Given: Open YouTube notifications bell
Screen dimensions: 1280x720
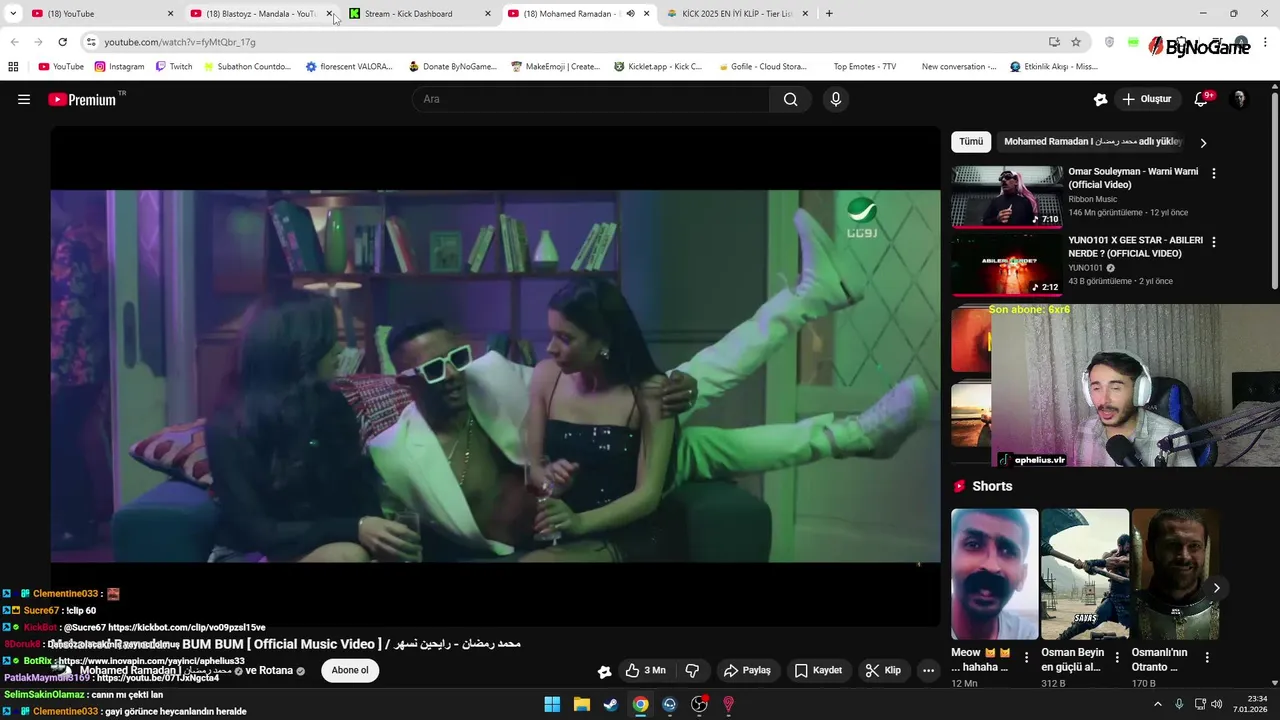Looking at the screenshot, I should coord(1202,99).
